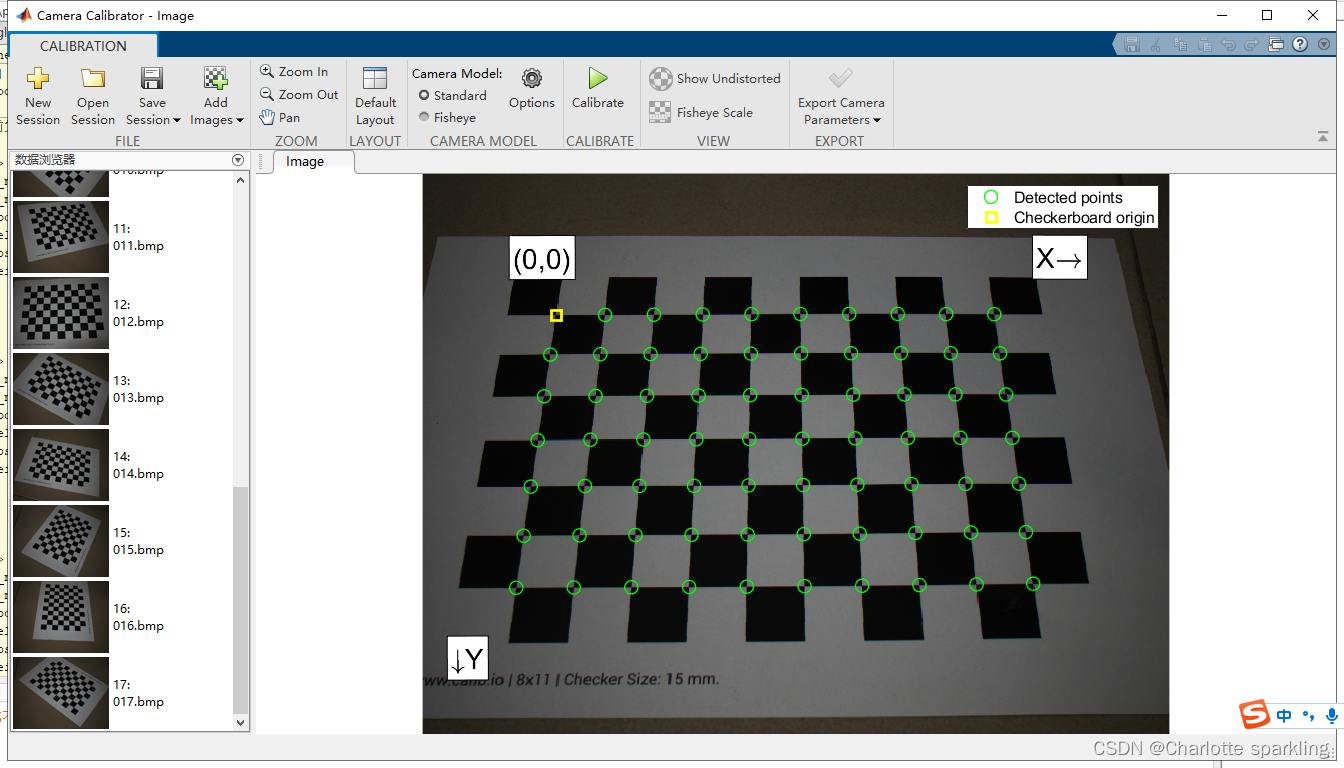Click the Save Session floppy disk icon
The image size is (1344, 768).
pos(152,79)
